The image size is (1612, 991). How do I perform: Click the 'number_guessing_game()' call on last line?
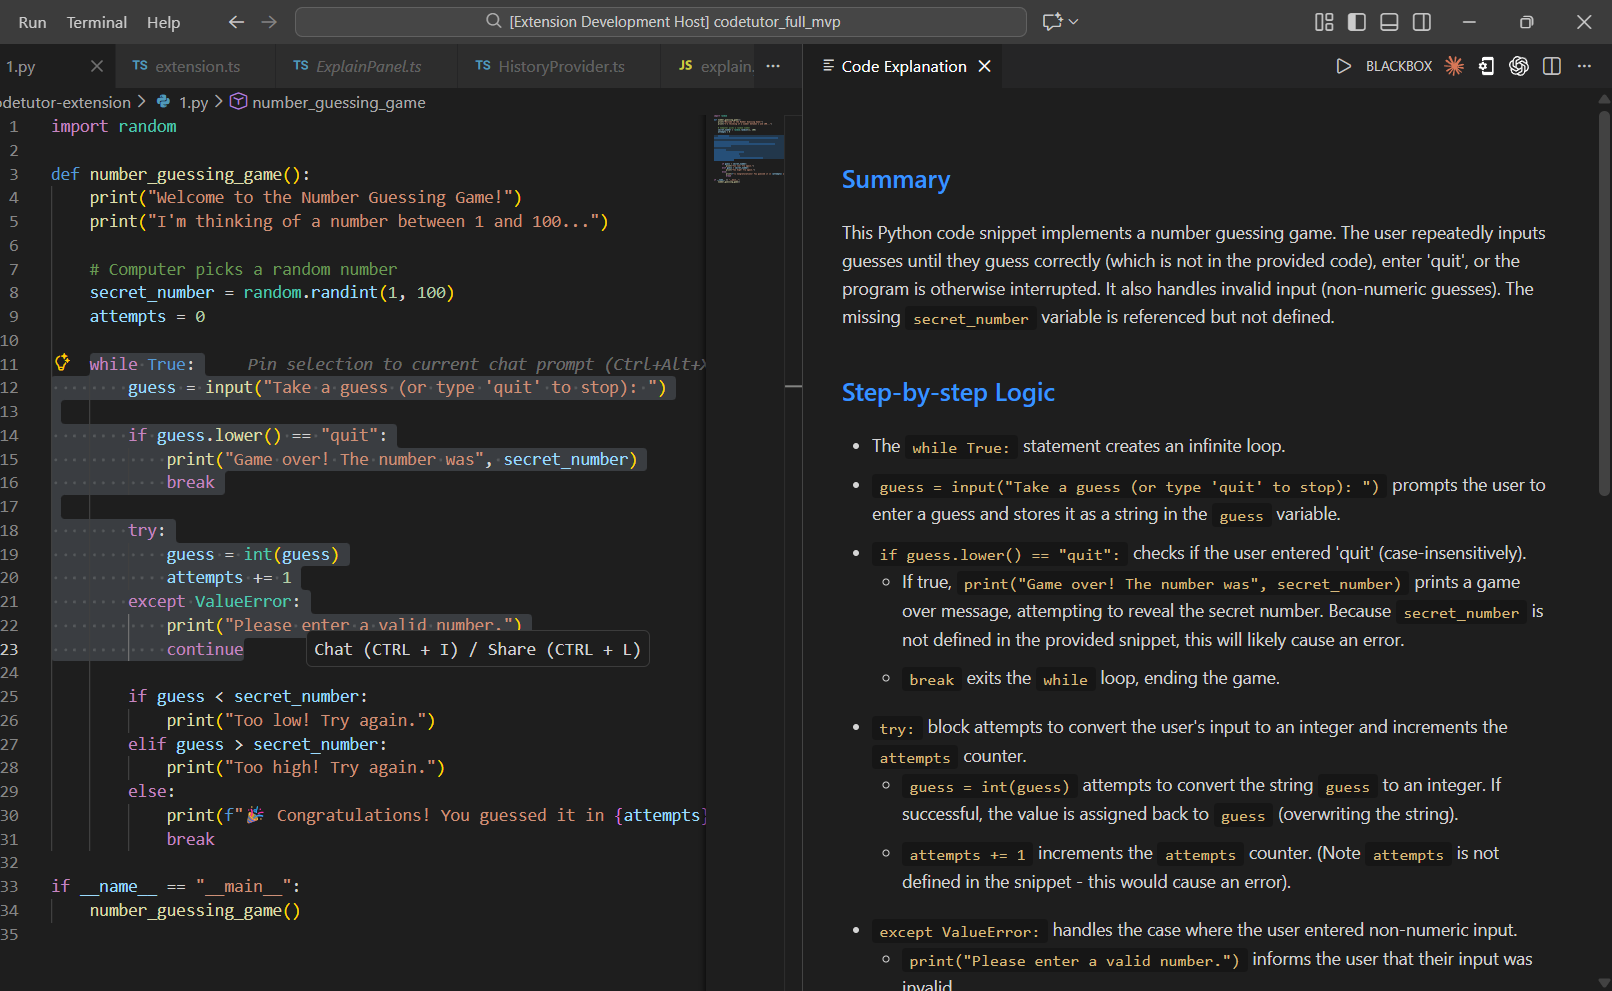(x=195, y=910)
